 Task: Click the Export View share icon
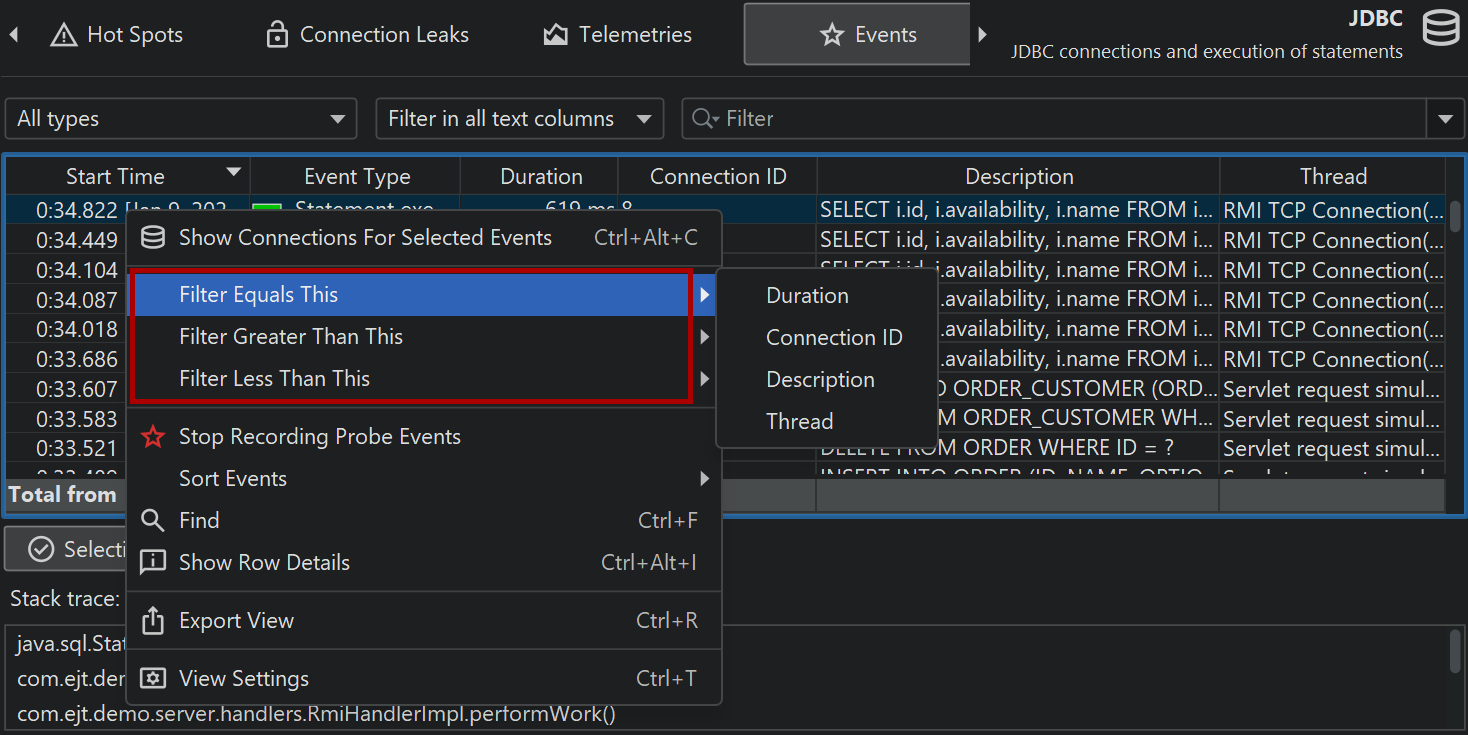coord(153,621)
